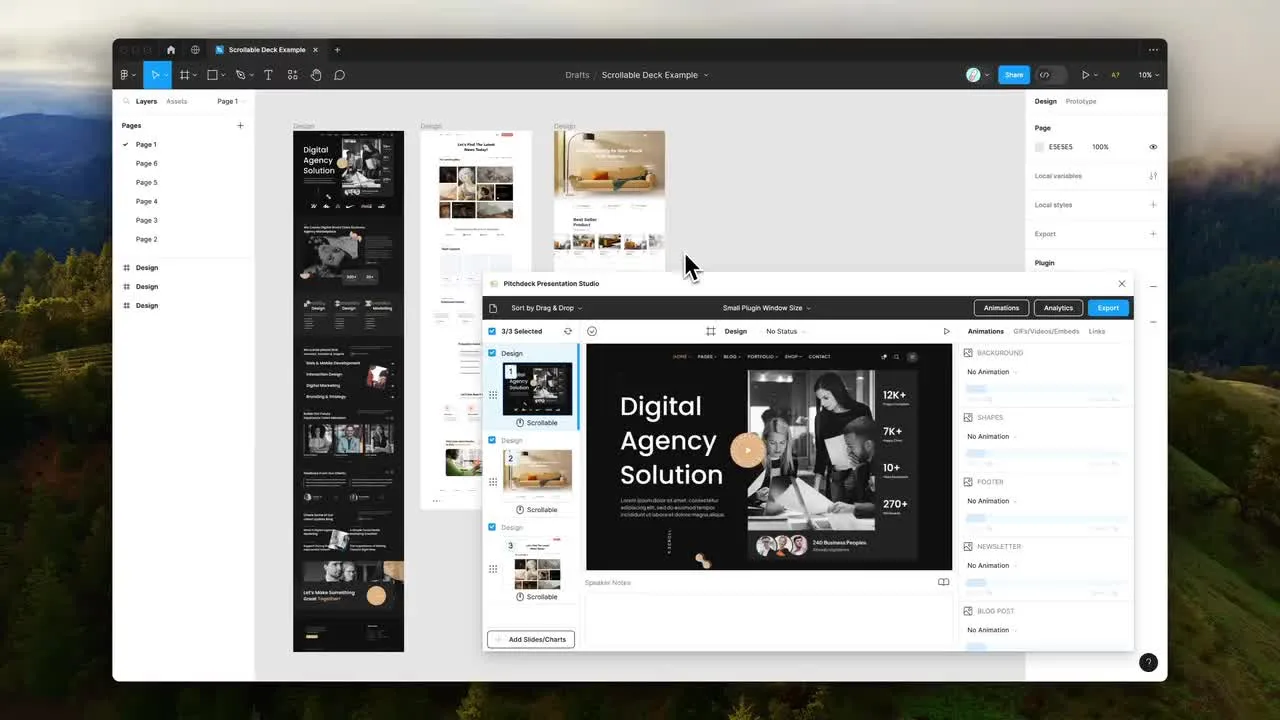This screenshot has width=1280, height=720.
Task: Toggle page background visibility eye
Action: (1153, 147)
